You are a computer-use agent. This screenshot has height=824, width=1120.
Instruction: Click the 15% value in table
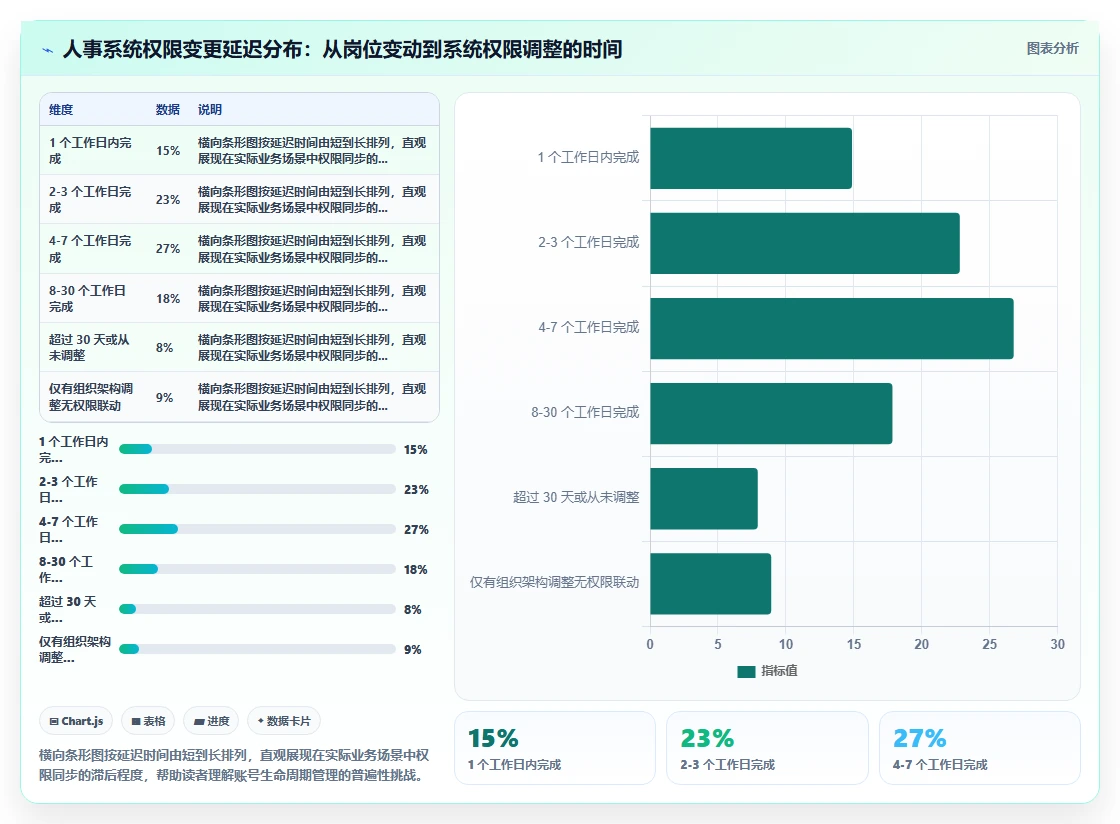[168, 151]
